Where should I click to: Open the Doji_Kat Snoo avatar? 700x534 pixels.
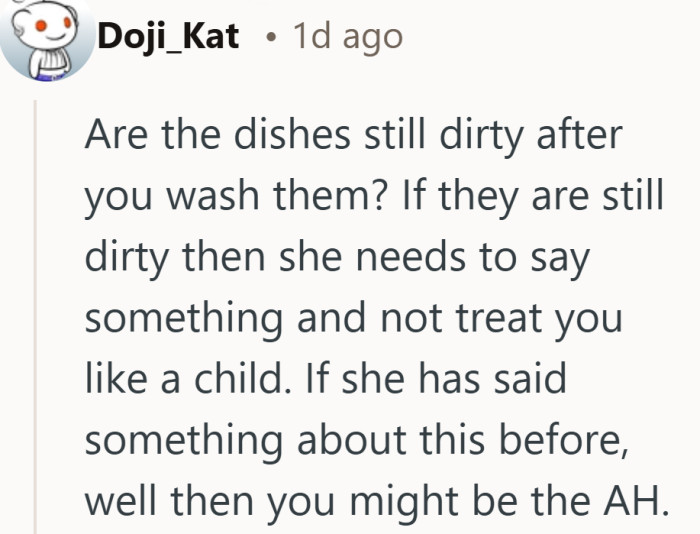point(47,38)
